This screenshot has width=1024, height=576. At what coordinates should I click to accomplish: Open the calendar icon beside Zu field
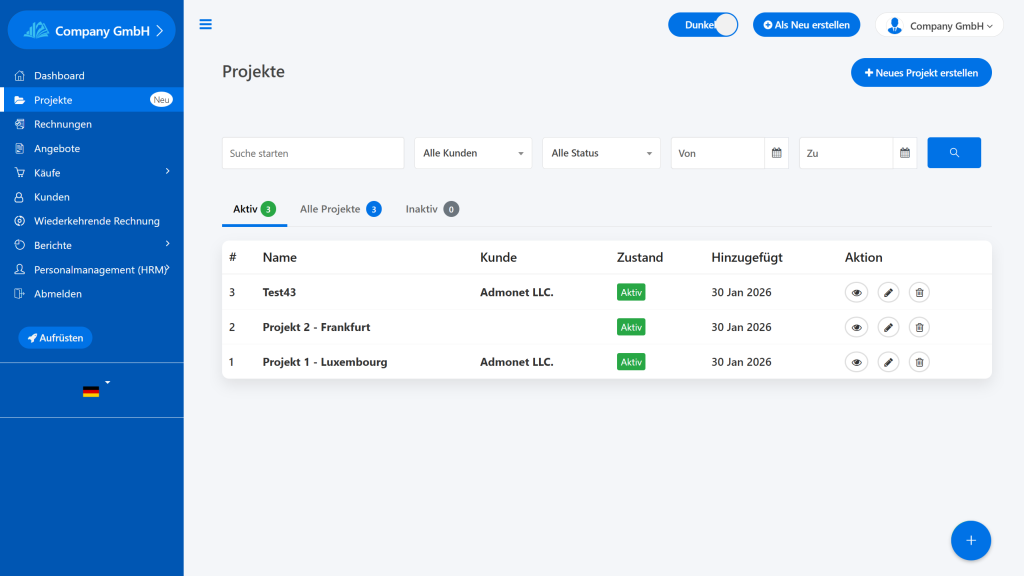904,153
